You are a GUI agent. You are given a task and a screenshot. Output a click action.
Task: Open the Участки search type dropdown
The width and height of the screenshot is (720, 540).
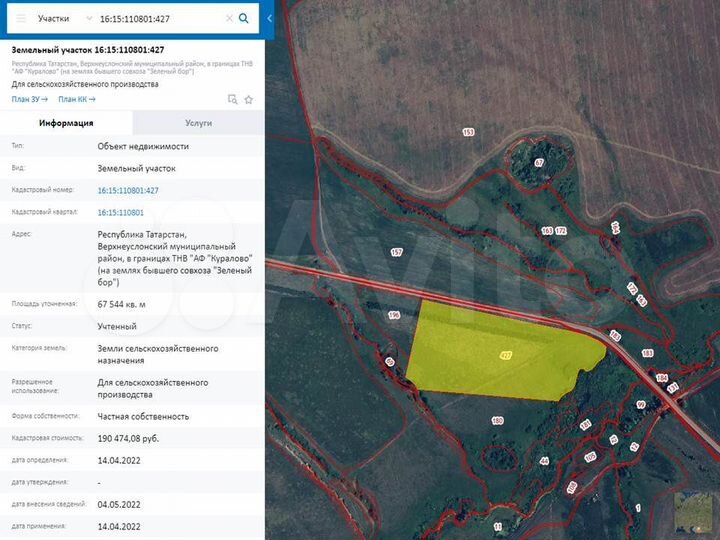pyautogui.click(x=64, y=18)
